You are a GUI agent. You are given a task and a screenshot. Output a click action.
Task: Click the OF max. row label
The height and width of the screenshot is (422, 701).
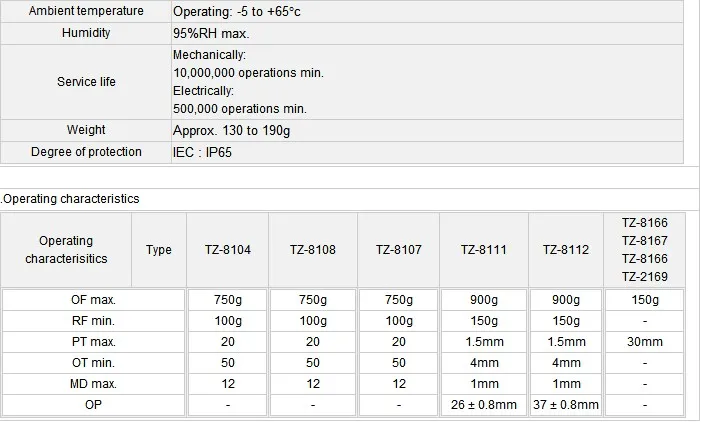point(93,300)
